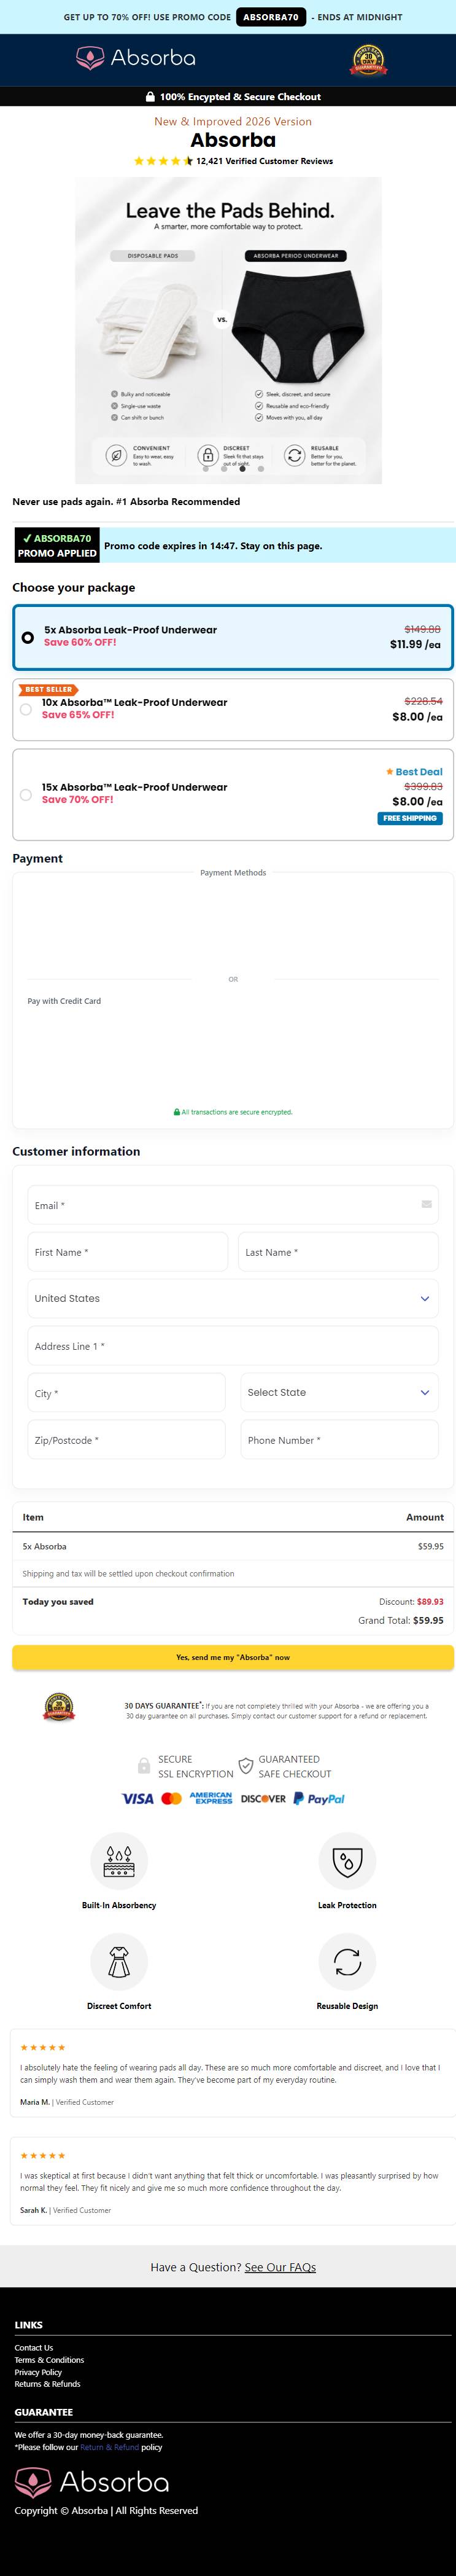Click Yes, send me my Absorba now button
The image size is (456, 2576).
[x=233, y=1657]
